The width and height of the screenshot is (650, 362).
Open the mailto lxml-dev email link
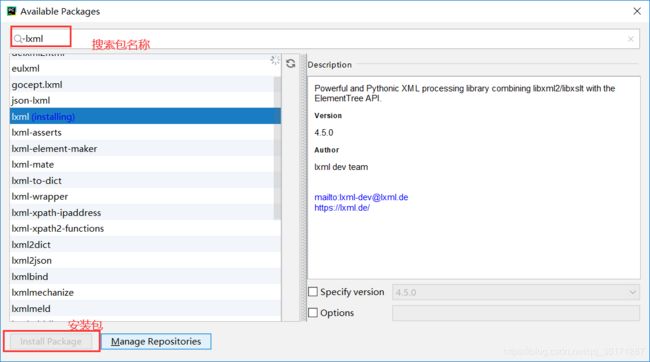(361, 197)
